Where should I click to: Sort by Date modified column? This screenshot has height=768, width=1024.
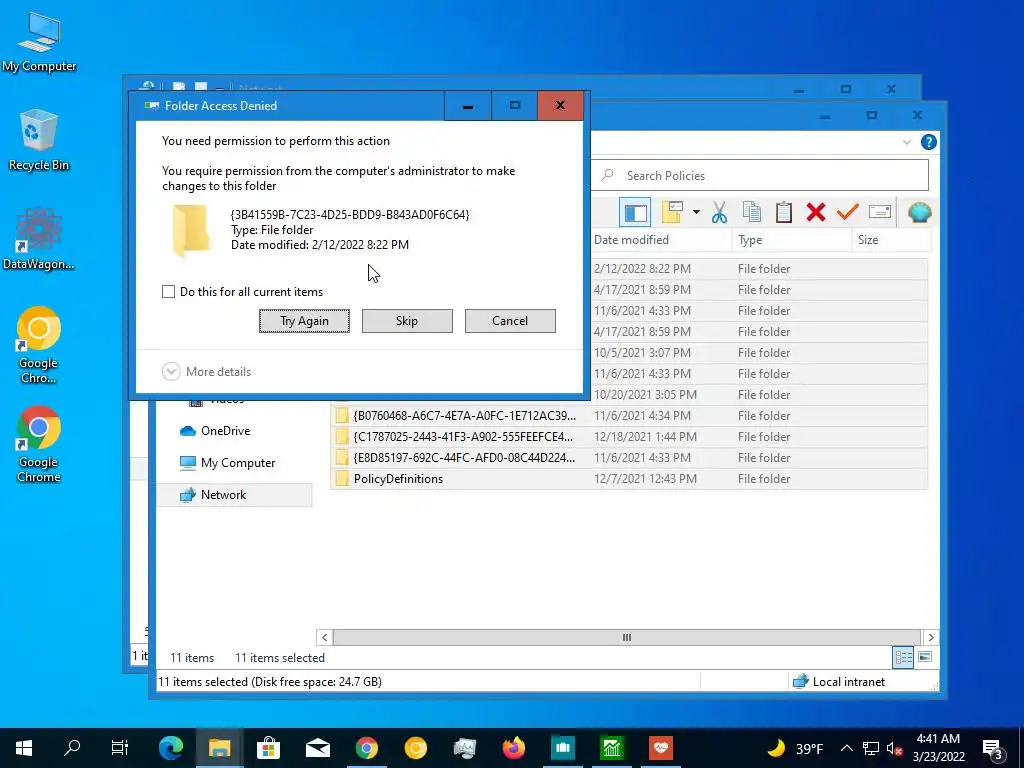[x=661, y=240]
